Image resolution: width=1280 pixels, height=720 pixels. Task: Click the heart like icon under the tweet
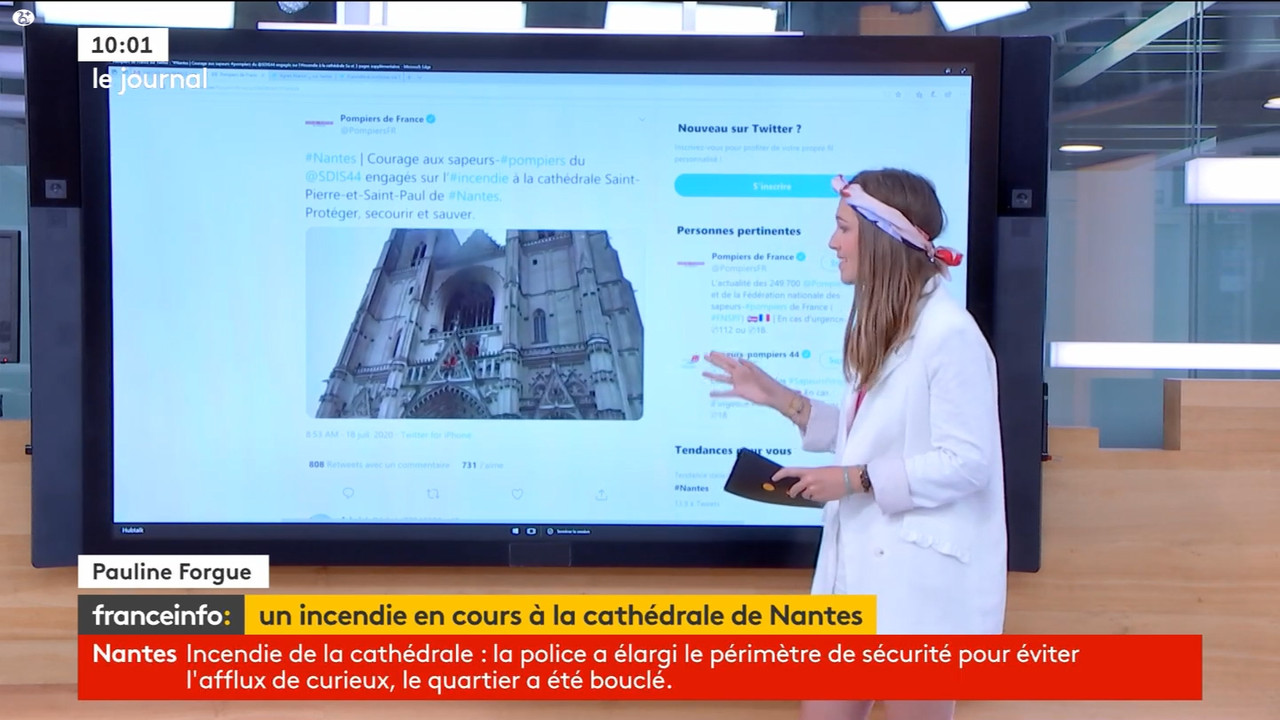click(x=517, y=493)
